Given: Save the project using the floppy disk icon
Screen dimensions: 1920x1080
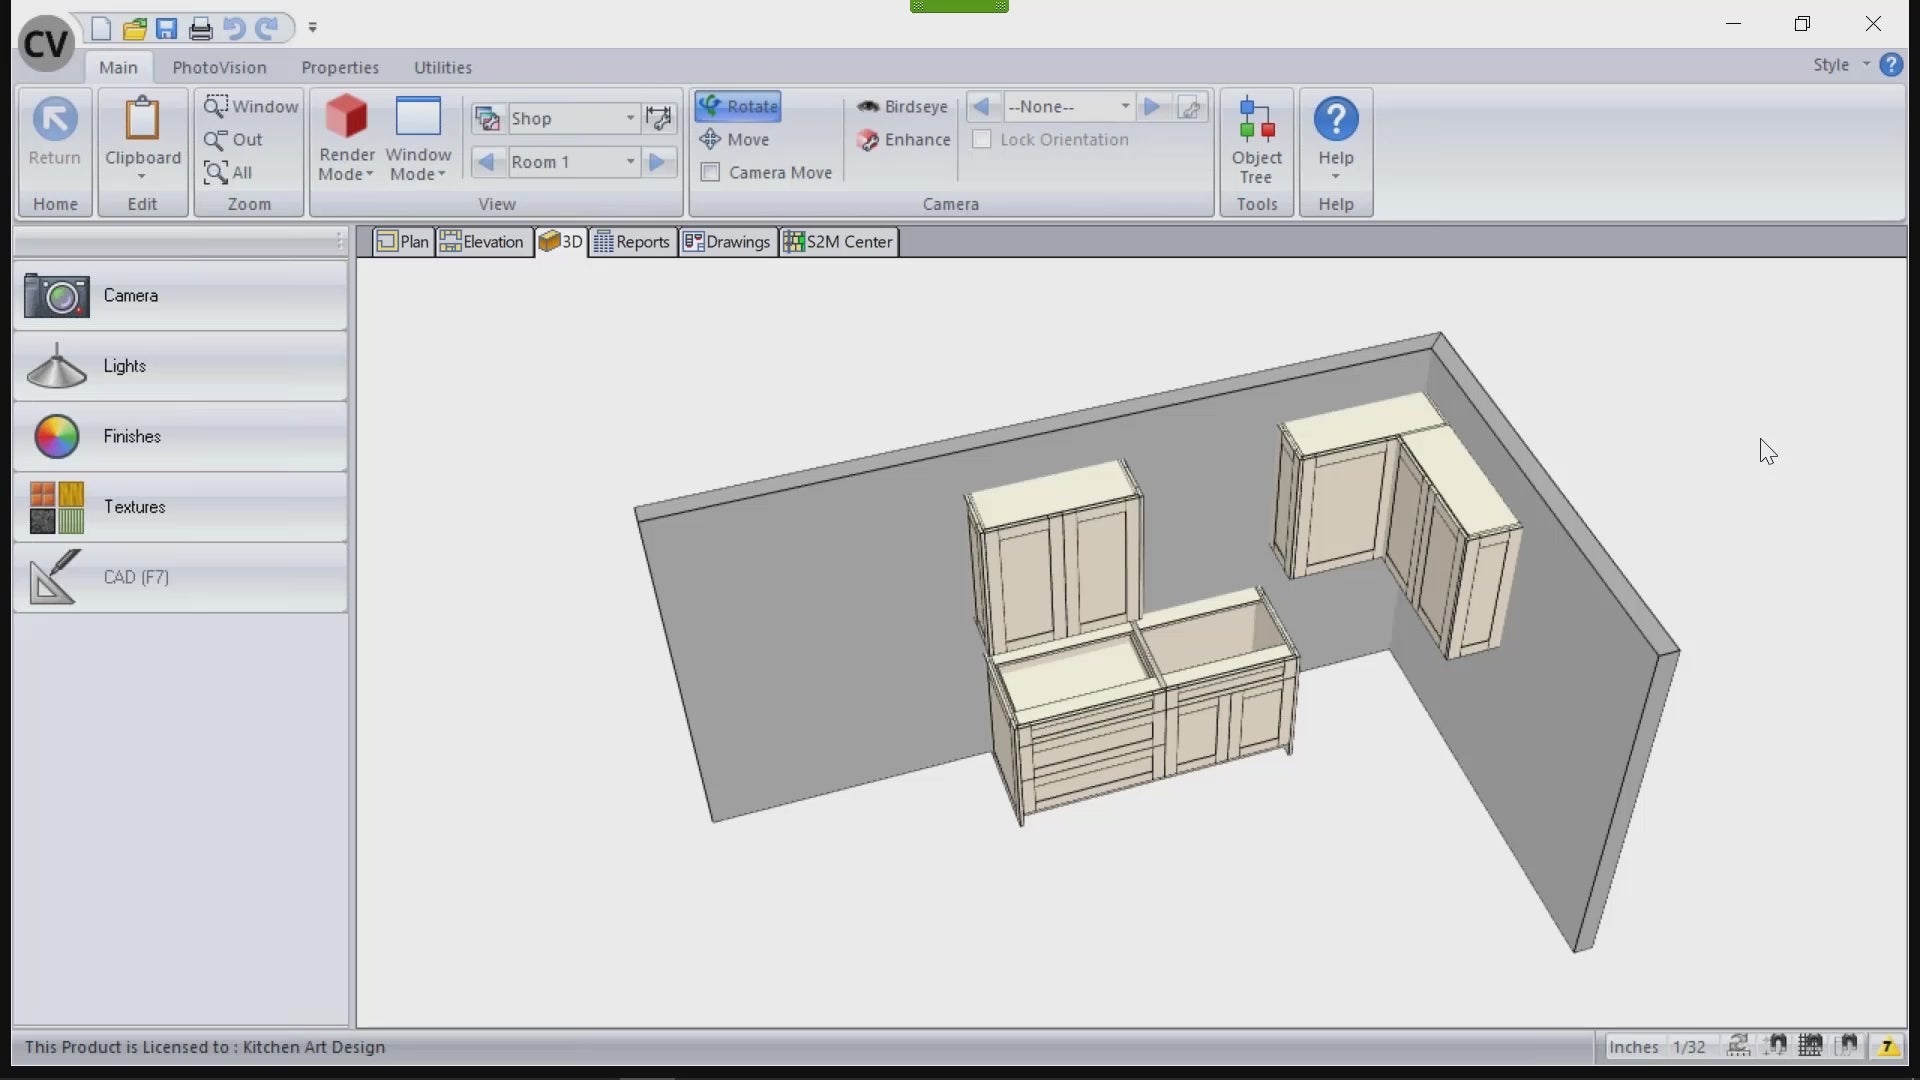Looking at the screenshot, I should tap(166, 28).
